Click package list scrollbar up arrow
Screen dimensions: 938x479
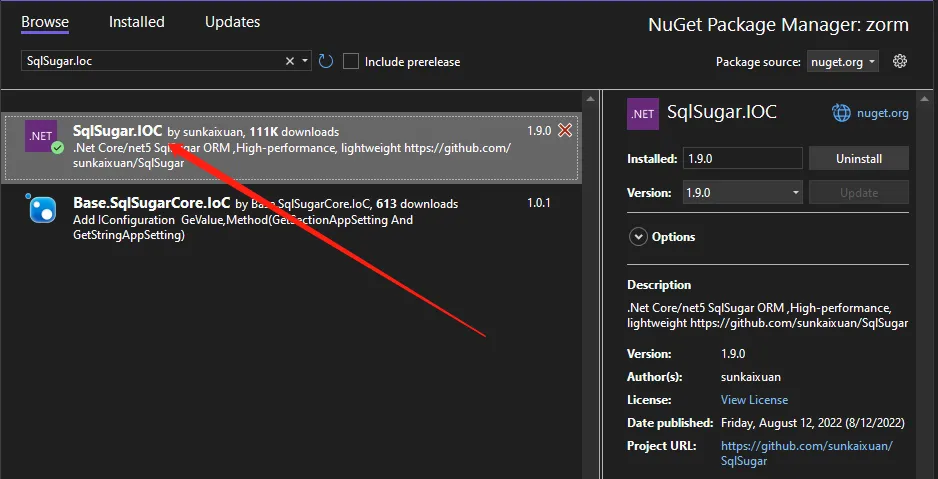click(590, 99)
